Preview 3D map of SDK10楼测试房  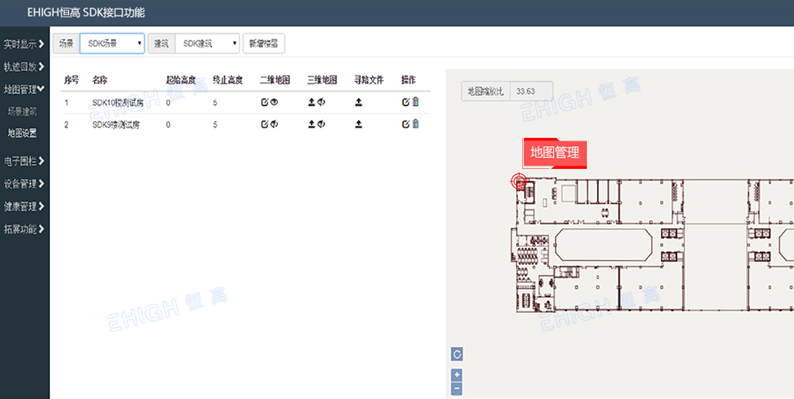pyautogui.click(x=321, y=102)
